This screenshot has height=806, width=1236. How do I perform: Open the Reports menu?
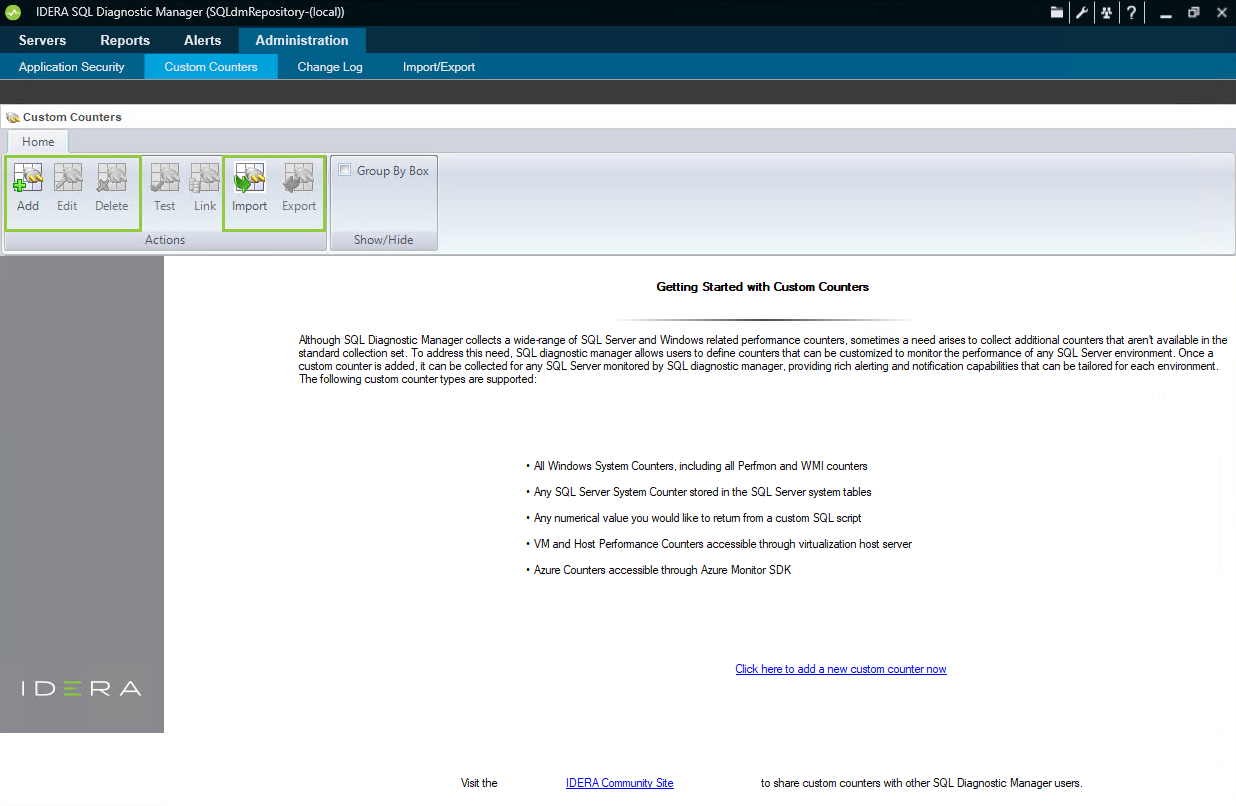click(x=125, y=40)
